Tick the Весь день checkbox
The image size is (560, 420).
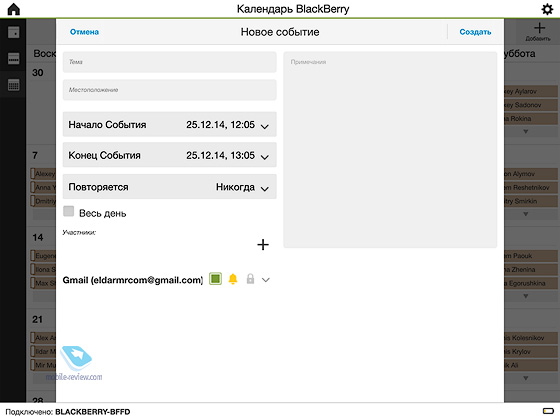pos(69,211)
